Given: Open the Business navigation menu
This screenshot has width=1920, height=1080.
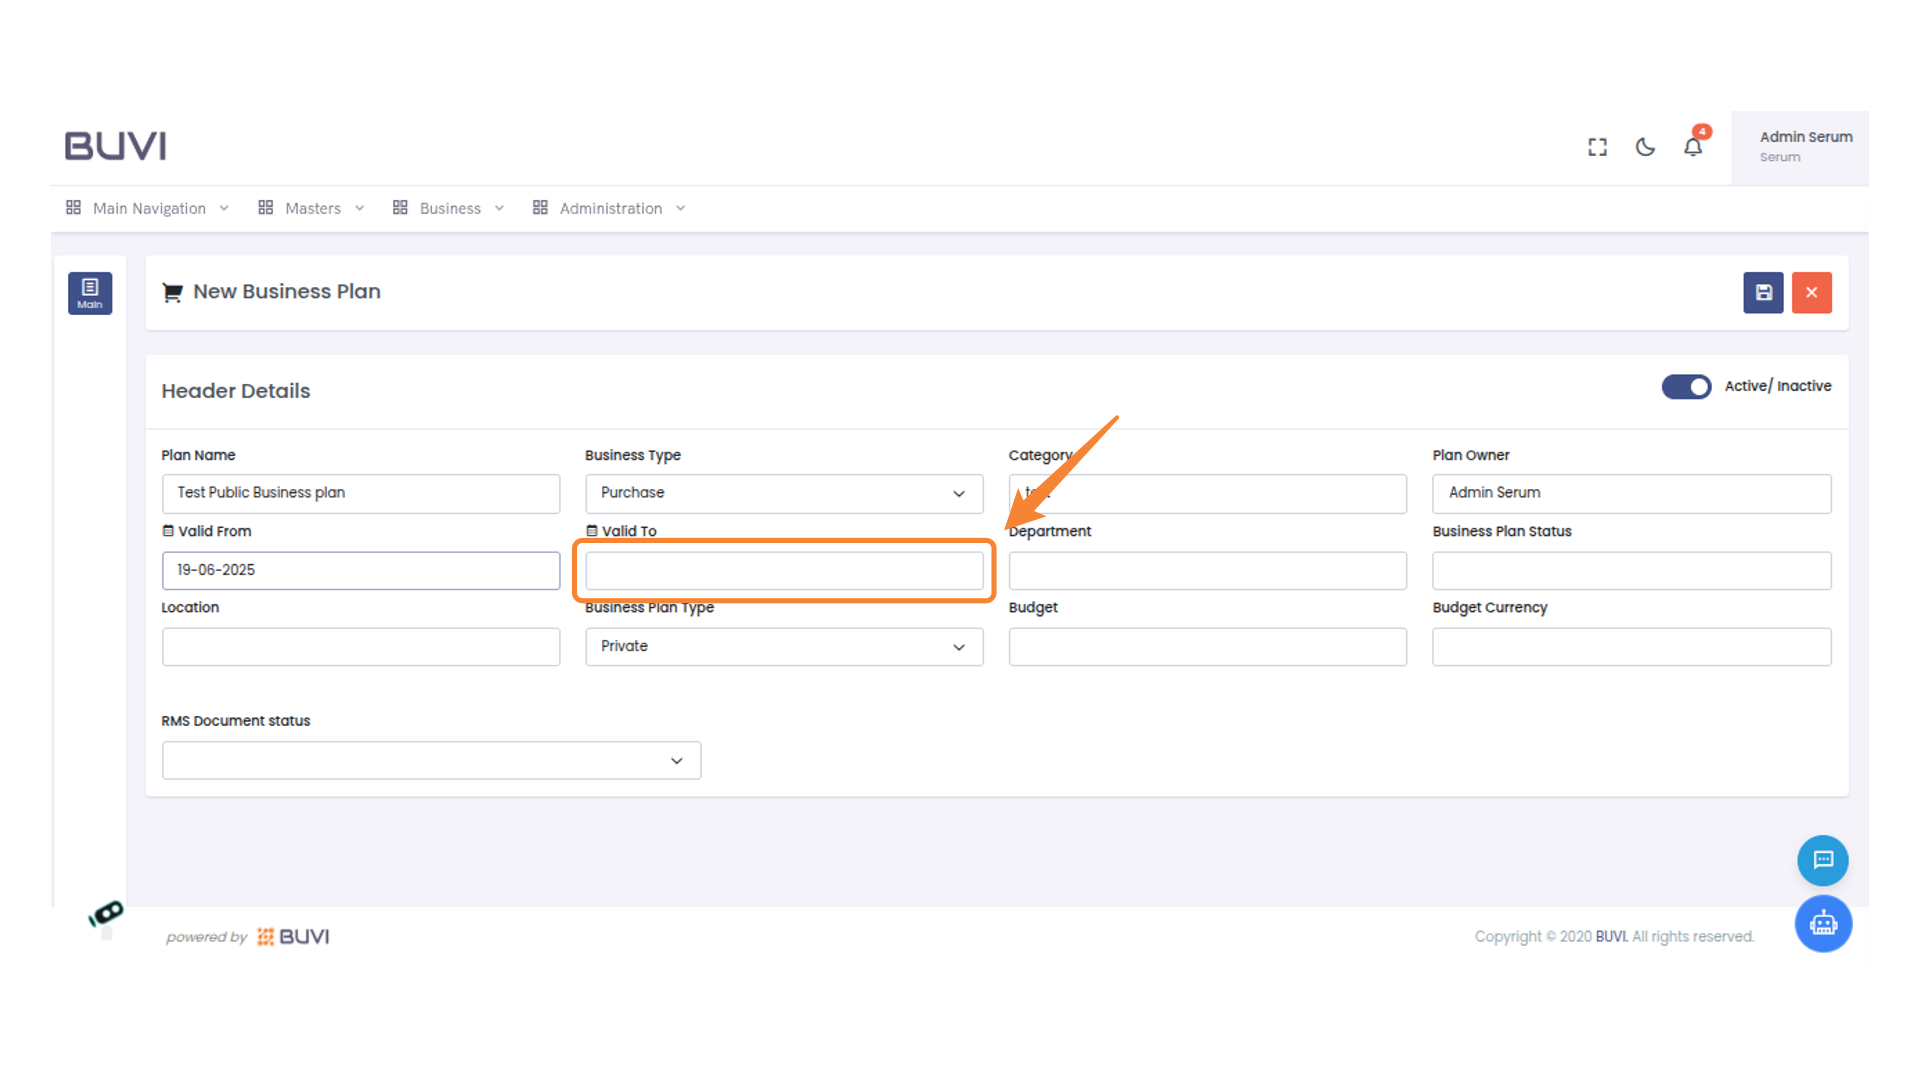Looking at the screenshot, I should tap(448, 208).
